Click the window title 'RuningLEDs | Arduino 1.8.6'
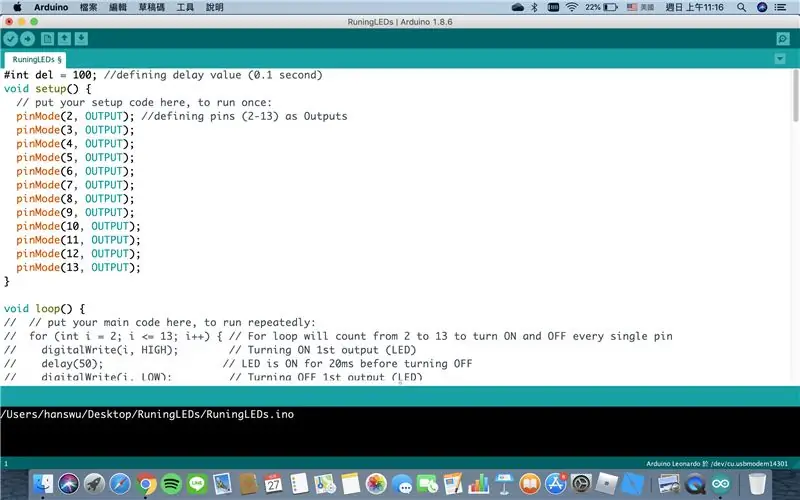Screen dimensions: 800x500 click(399, 22)
